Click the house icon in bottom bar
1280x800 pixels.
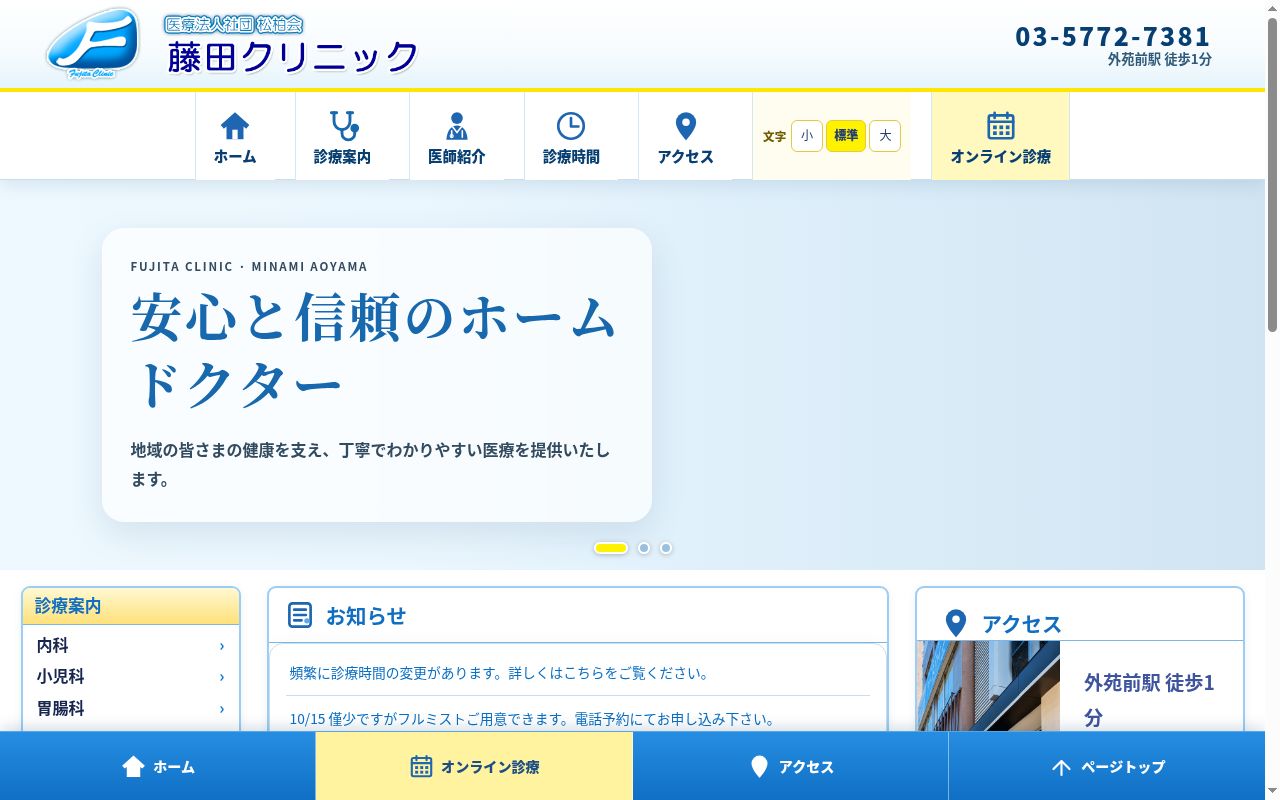[133, 767]
